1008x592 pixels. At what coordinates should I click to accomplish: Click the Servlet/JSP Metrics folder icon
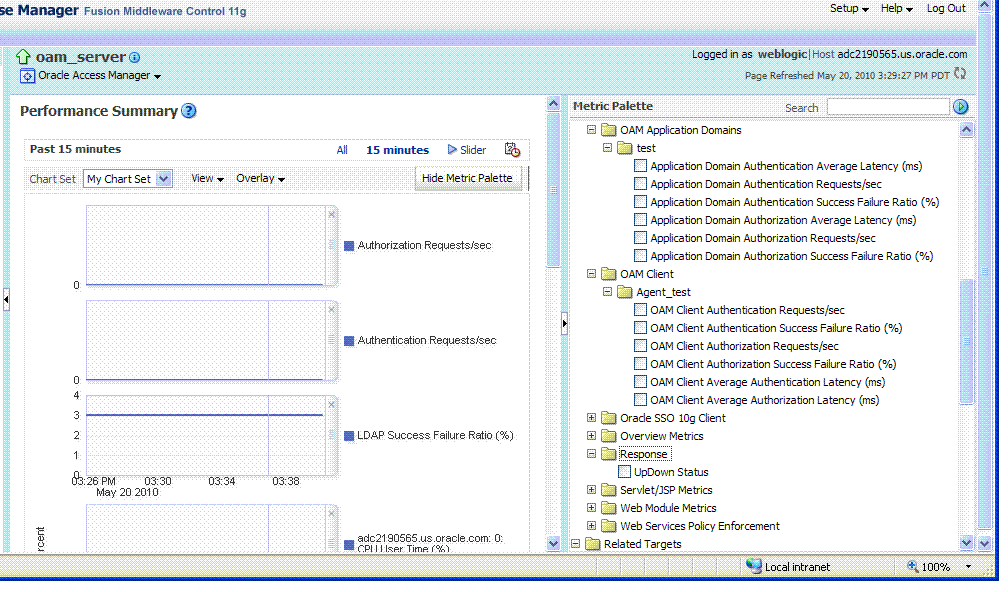[x=608, y=490]
